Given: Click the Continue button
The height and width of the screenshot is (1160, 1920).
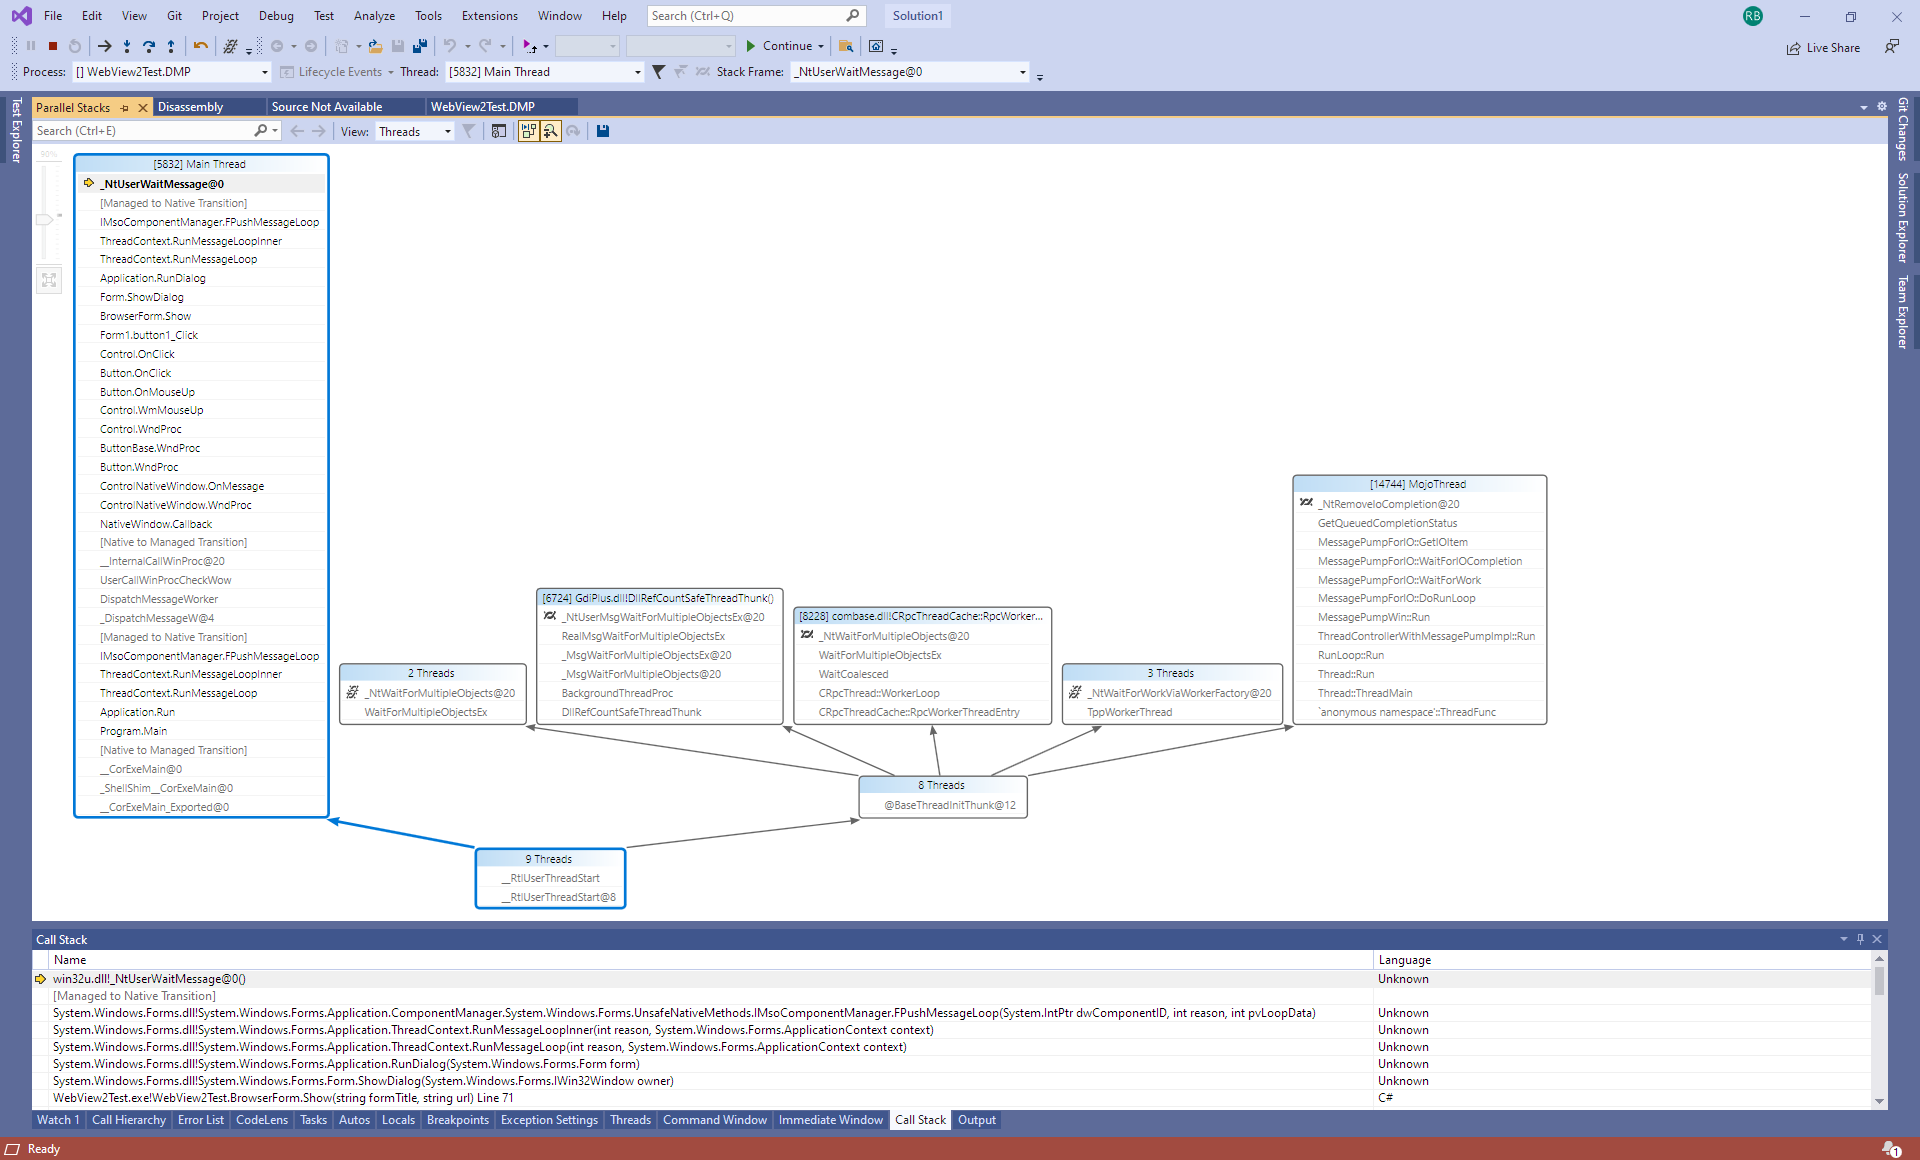Looking at the screenshot, I should [785, 46].
